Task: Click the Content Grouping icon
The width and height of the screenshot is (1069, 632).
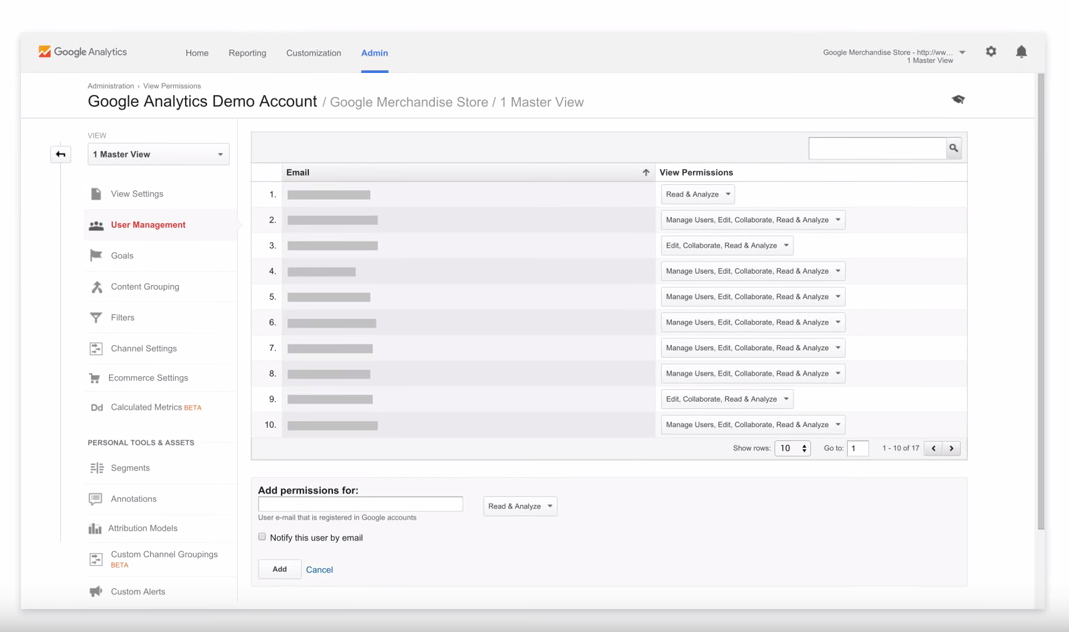Action: tap(96, 286)
